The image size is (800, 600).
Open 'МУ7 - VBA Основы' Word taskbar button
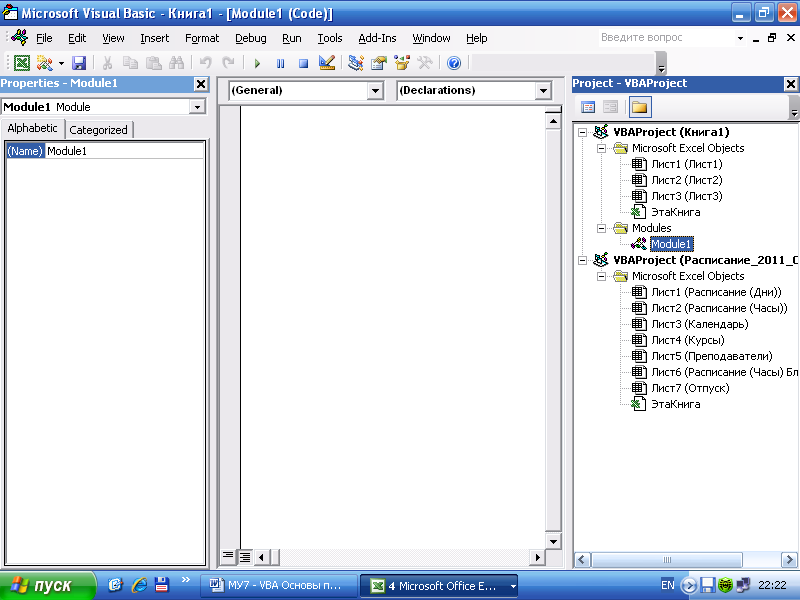[279, 586]
